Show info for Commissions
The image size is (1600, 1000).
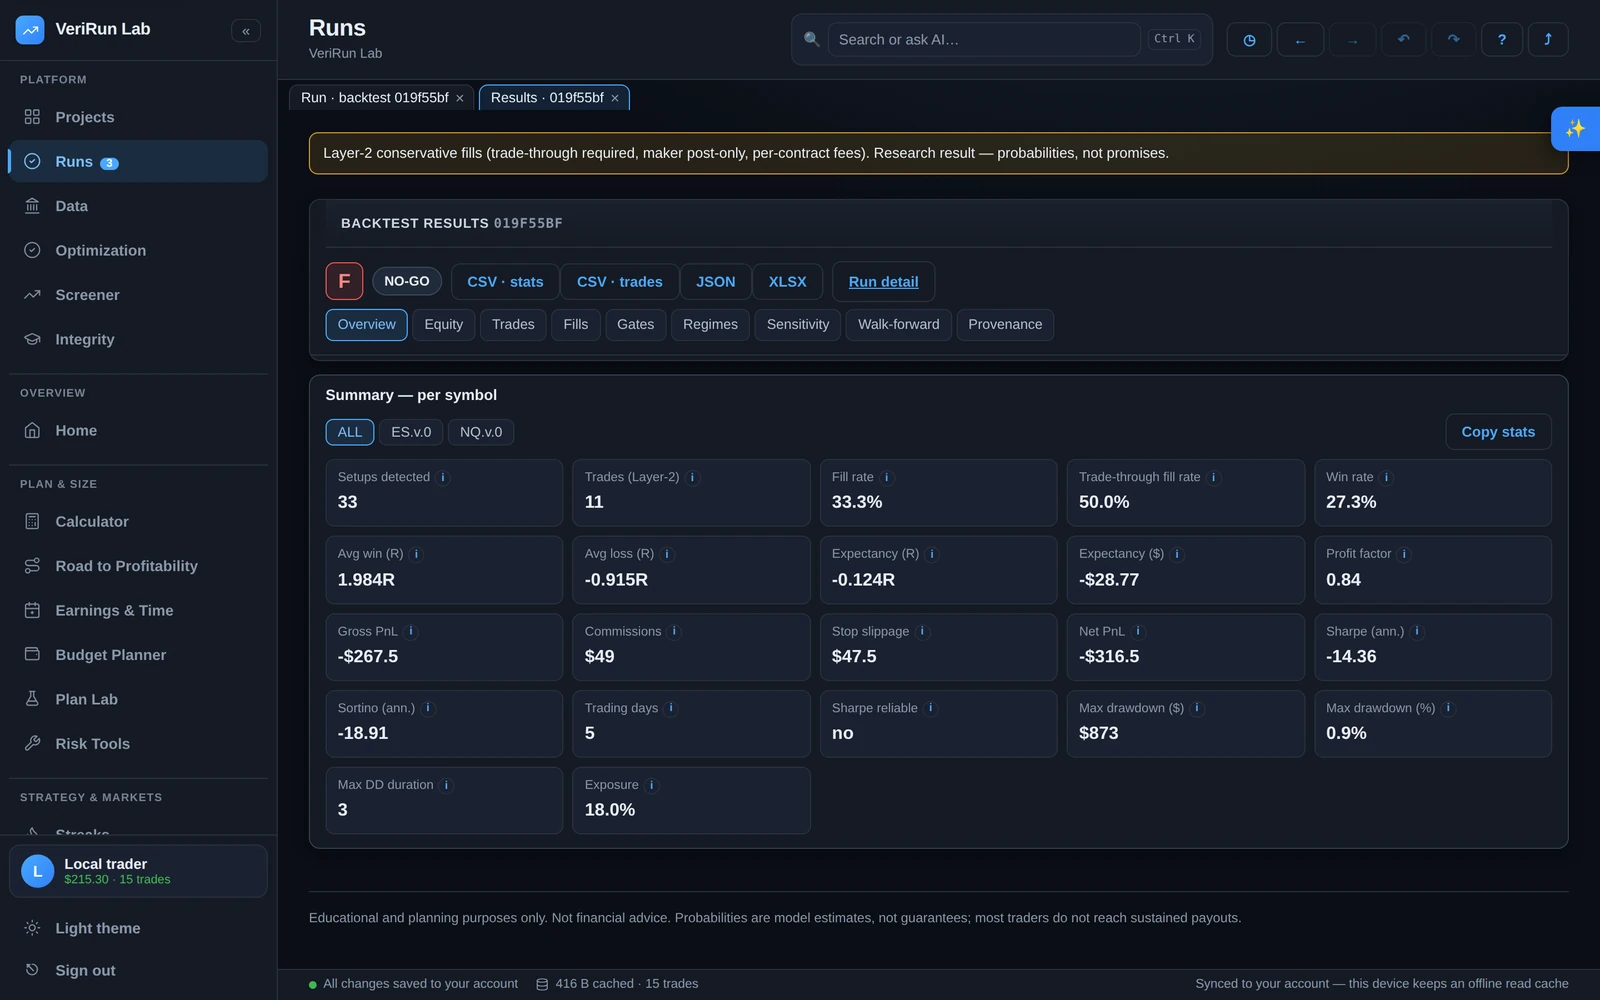point(675,632)
